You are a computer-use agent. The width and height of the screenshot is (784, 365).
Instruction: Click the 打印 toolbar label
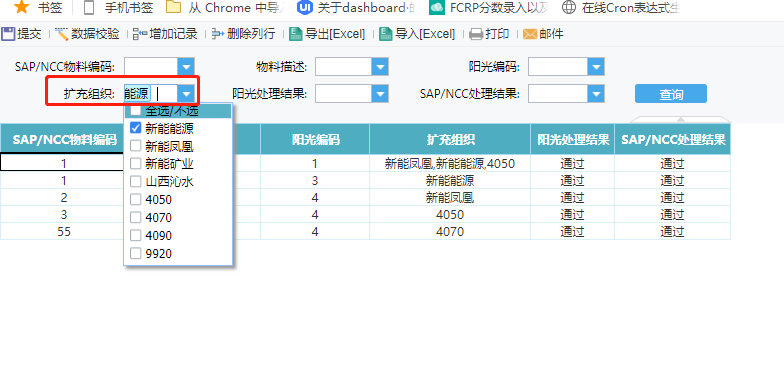tap(497, 34)
